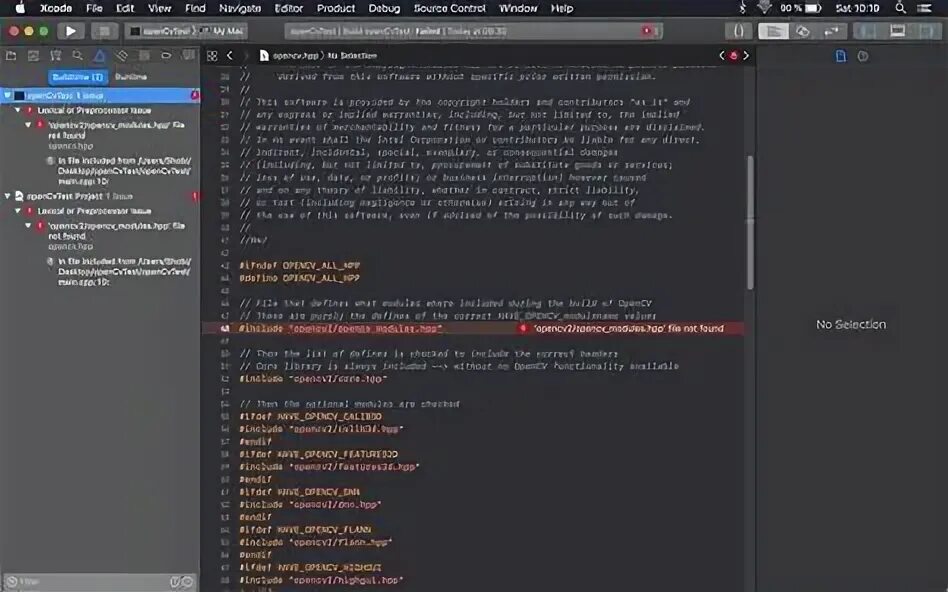The image size is (948, 592).
Task: Switch to the Runtime tab
Action: 131,77
